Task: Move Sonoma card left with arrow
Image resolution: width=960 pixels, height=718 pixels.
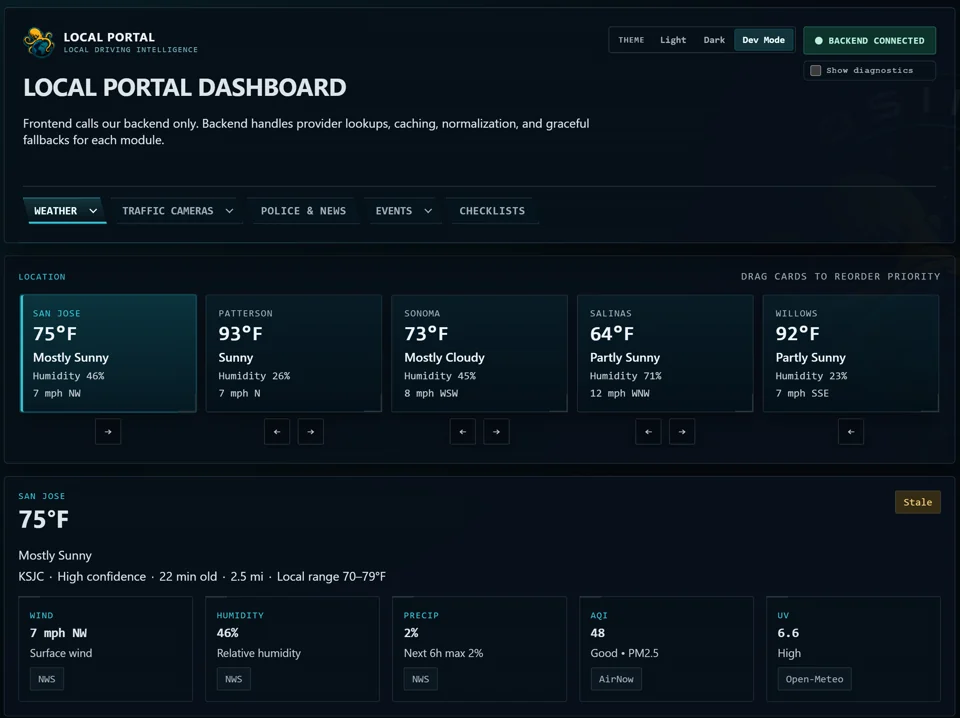Action: pyautogui.click(x=462, y=432)
